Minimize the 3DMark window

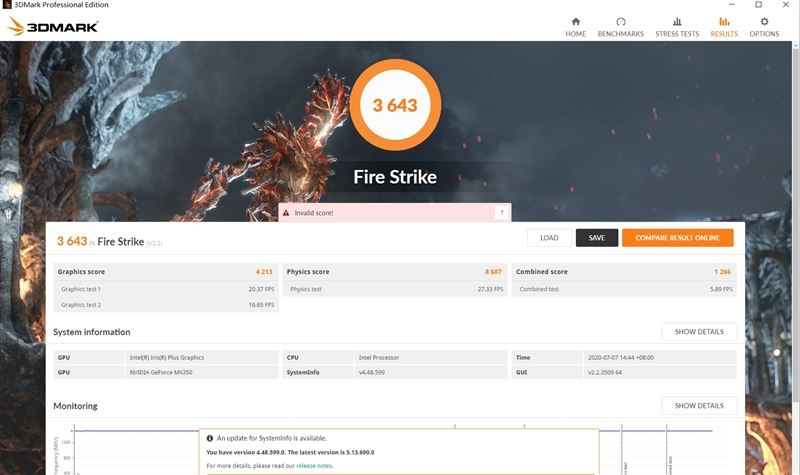pyautogui.click(x=732, y=5)
